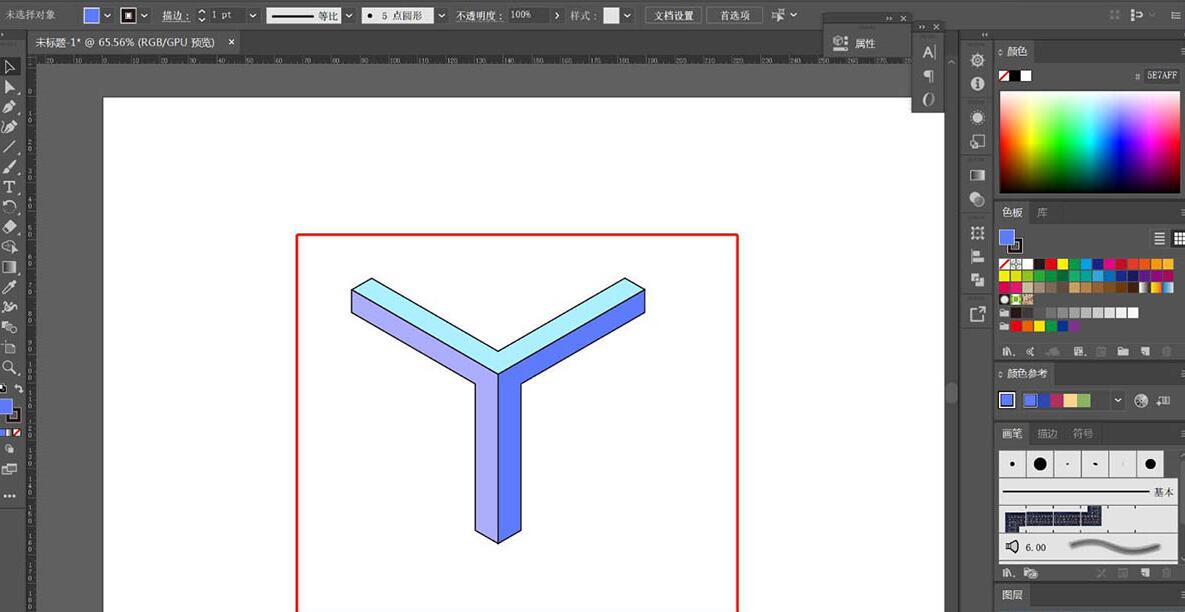Screen dimensions: 1185x612
Task: Switch to the 描边 (Stroke) tab
Action: tap(1047, 433)
